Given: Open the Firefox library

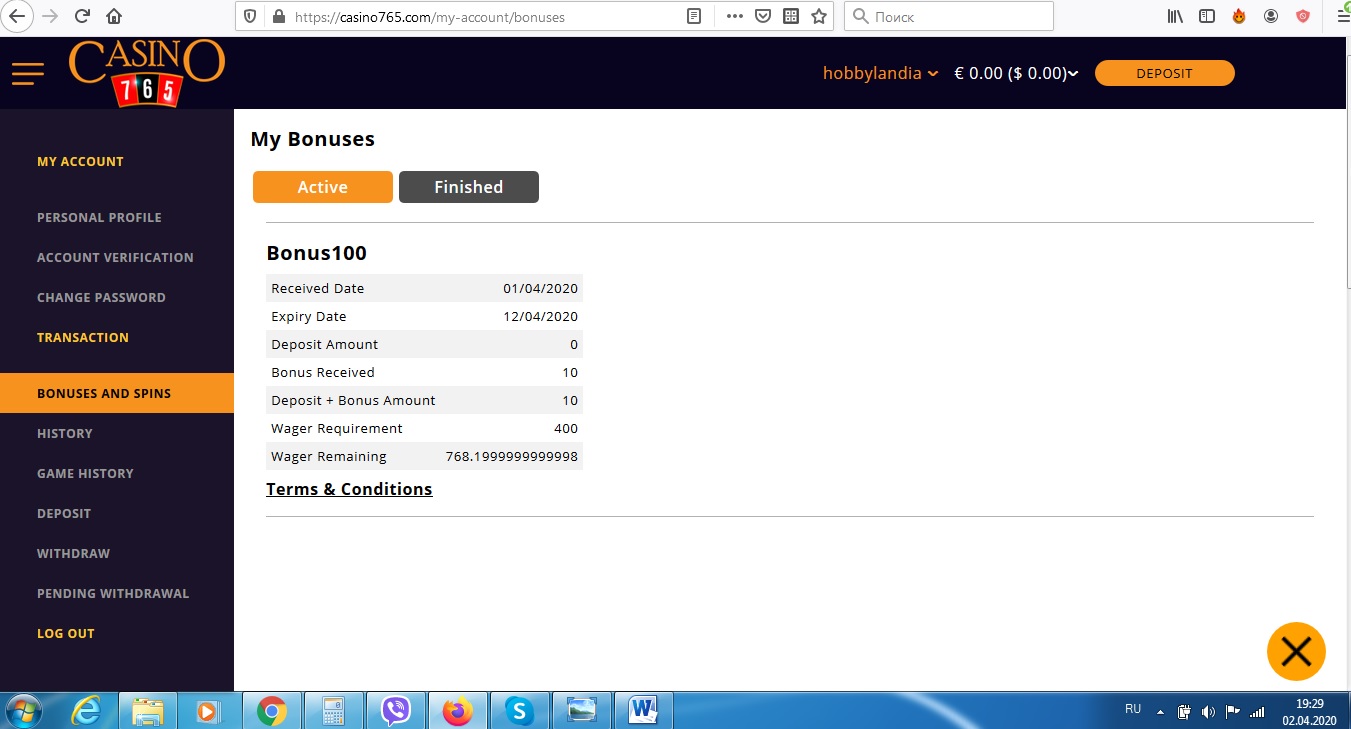Looking at the screenshot, I should [1176, 16].
